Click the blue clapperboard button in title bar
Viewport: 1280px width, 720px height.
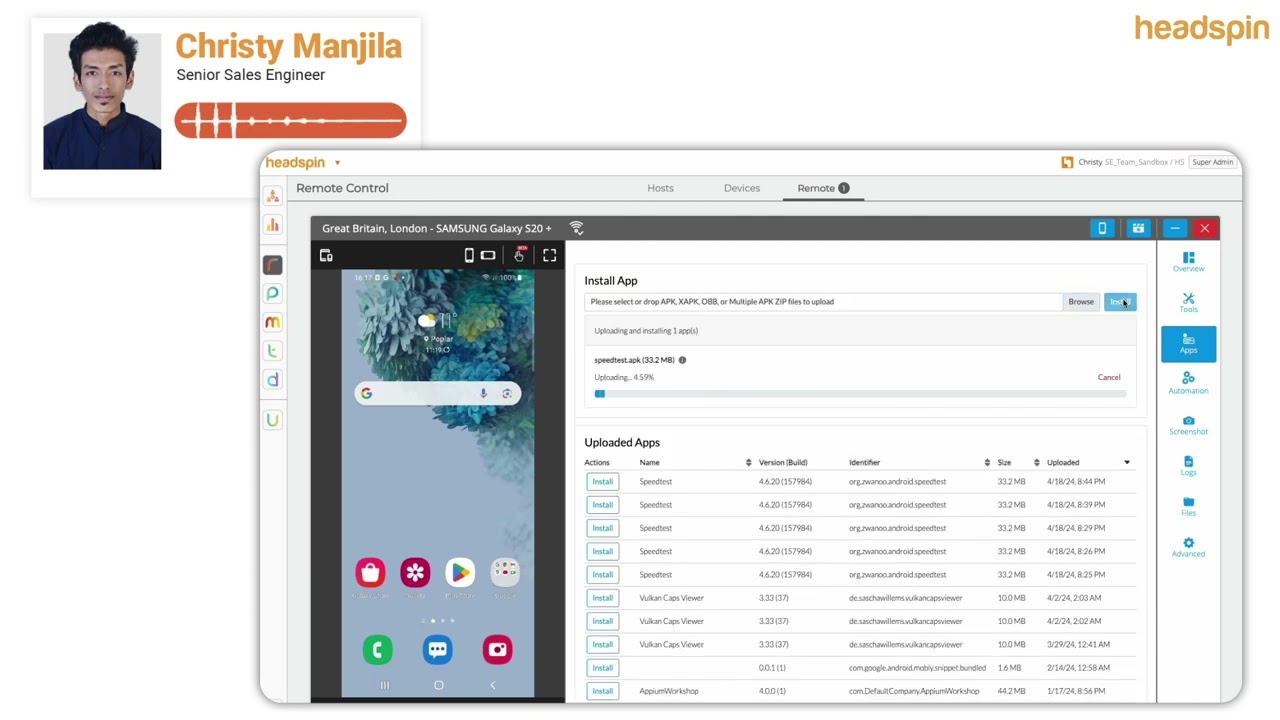pyautogui.click(x=1138, y=228)
